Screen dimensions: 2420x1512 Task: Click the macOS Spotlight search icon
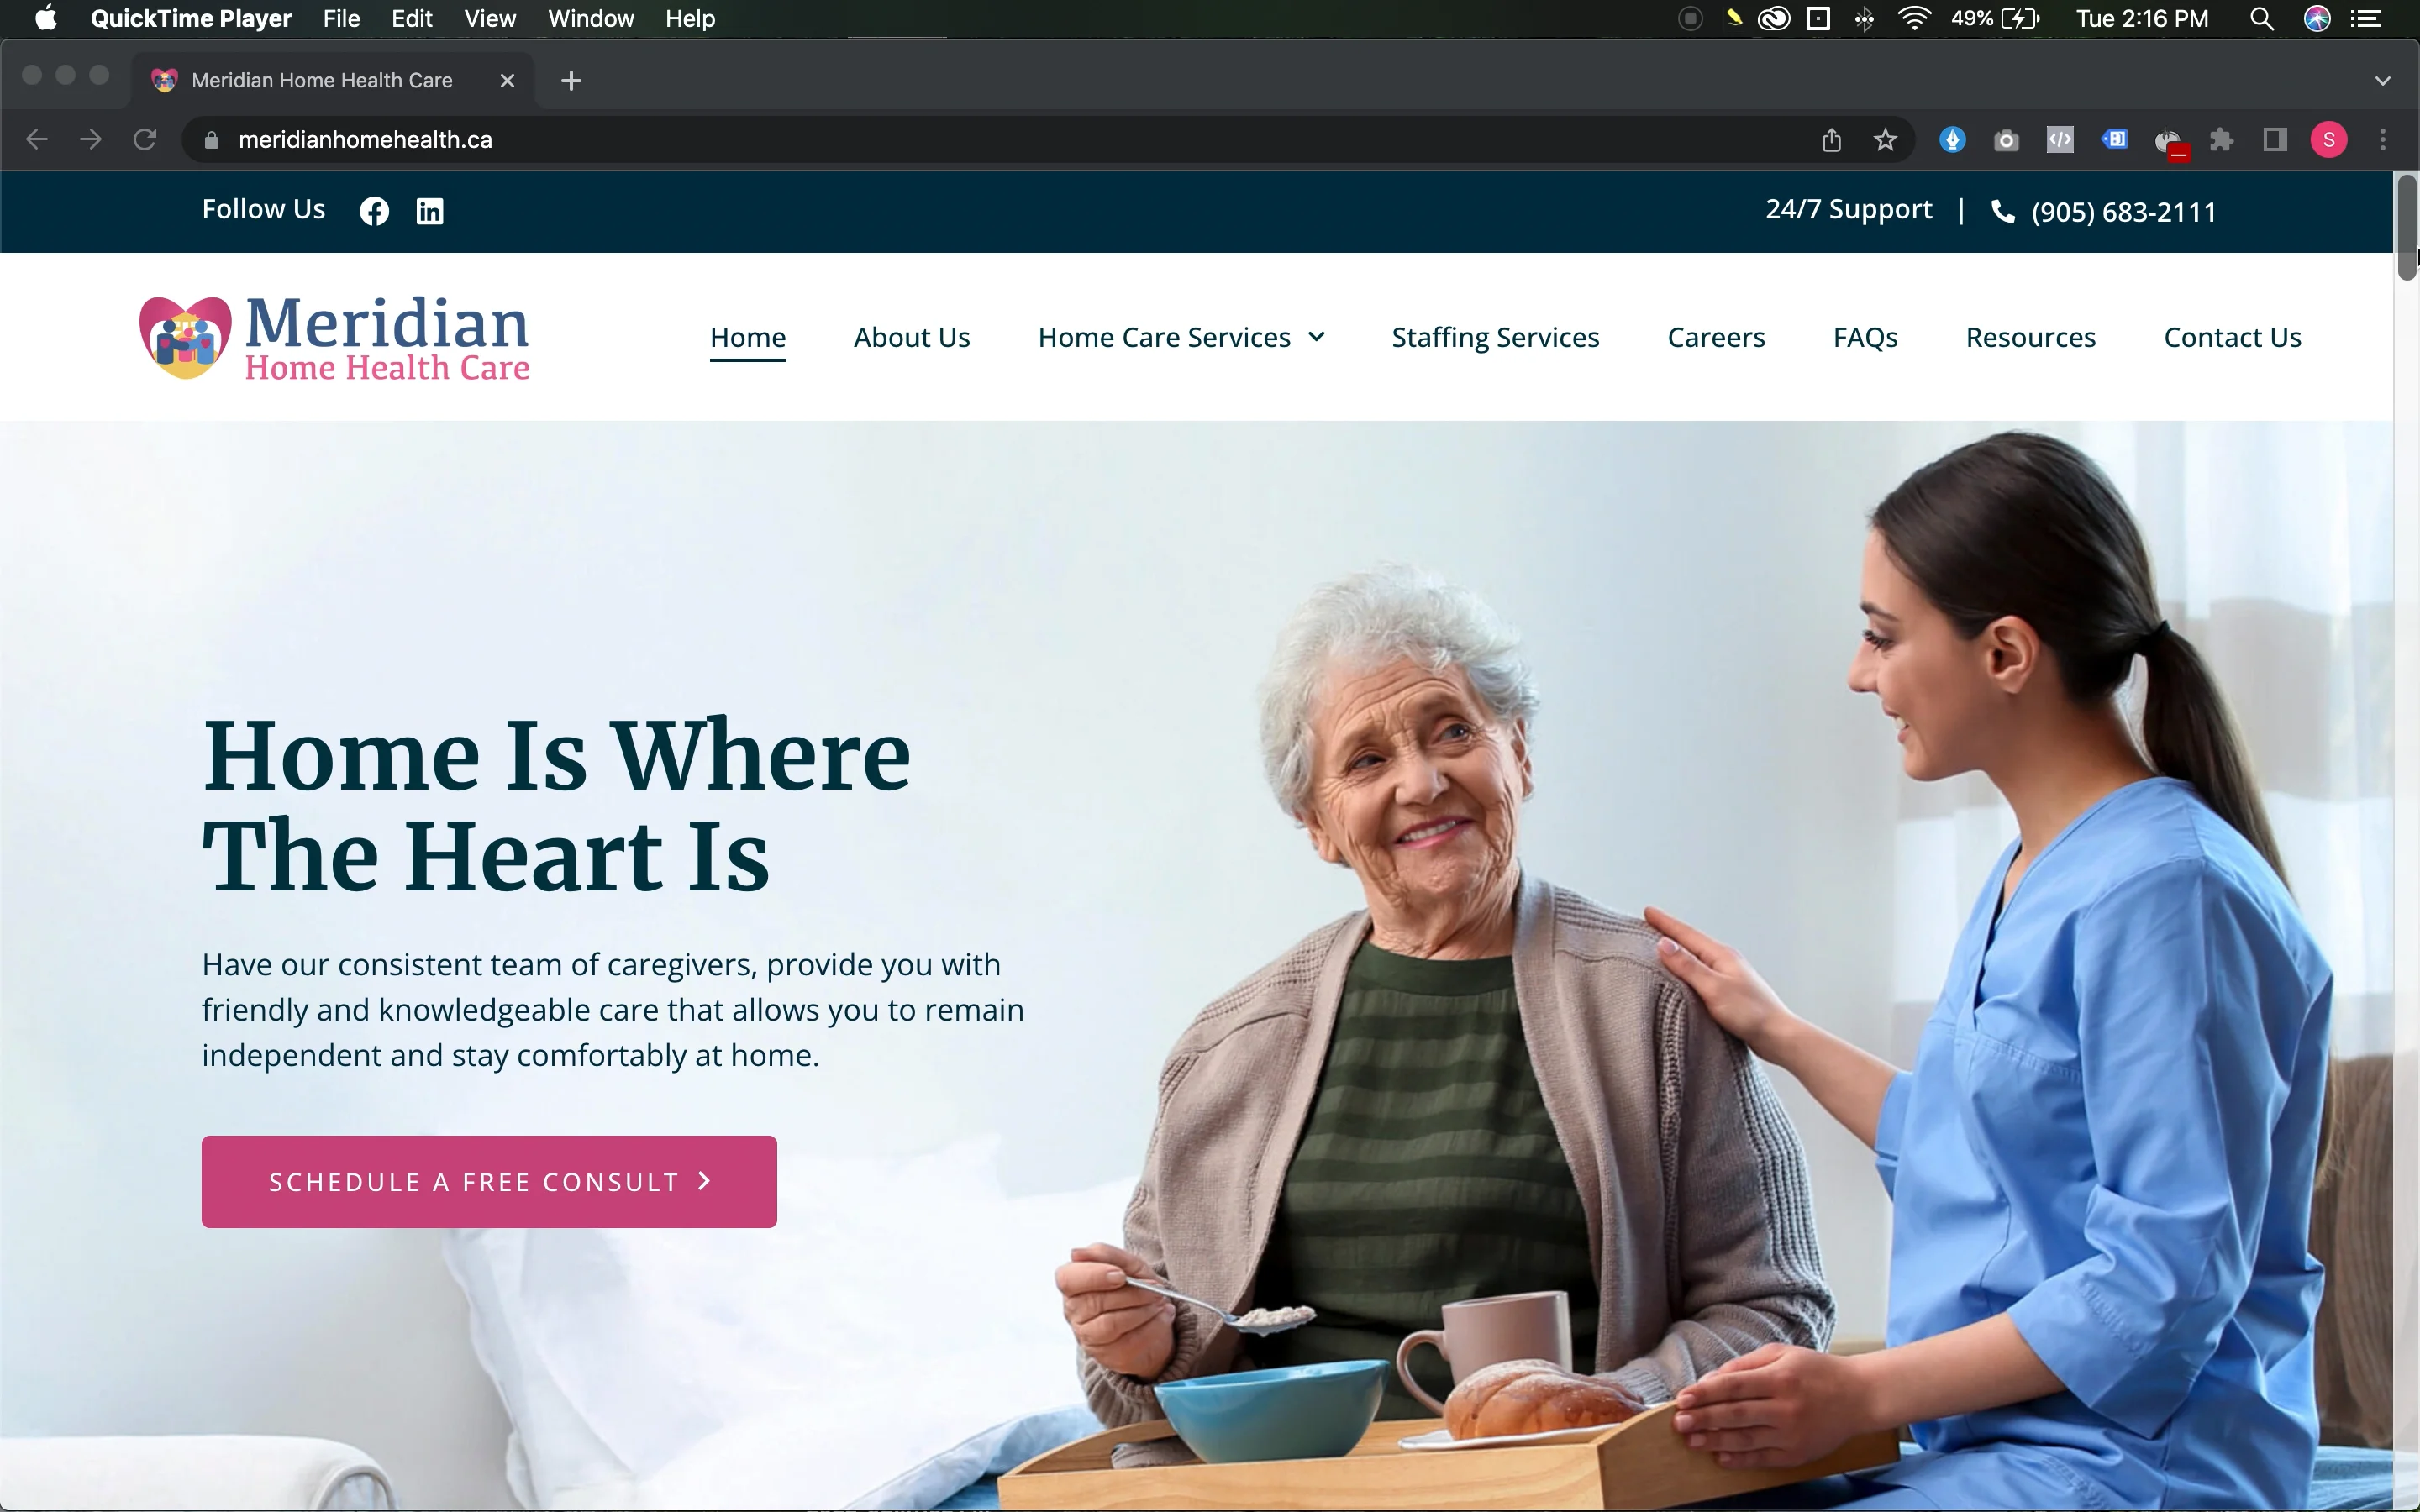(2262, 19)
